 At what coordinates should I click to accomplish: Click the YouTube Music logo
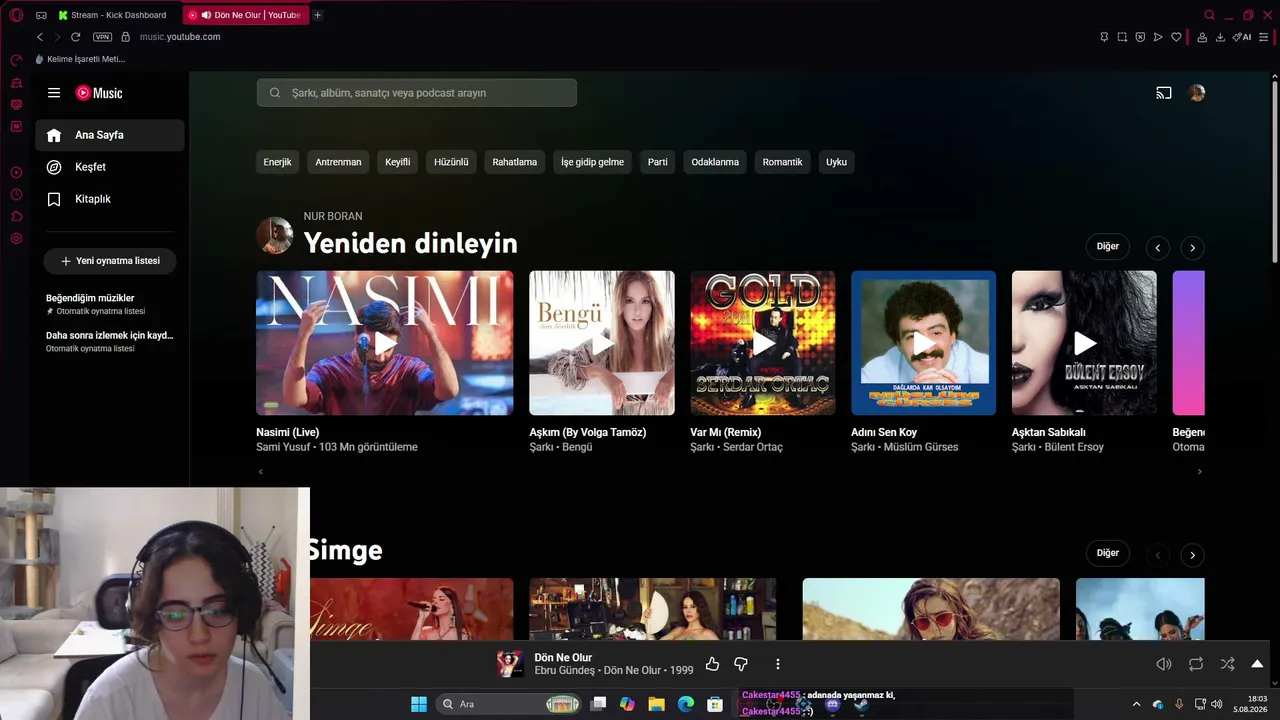coord(99,93)
